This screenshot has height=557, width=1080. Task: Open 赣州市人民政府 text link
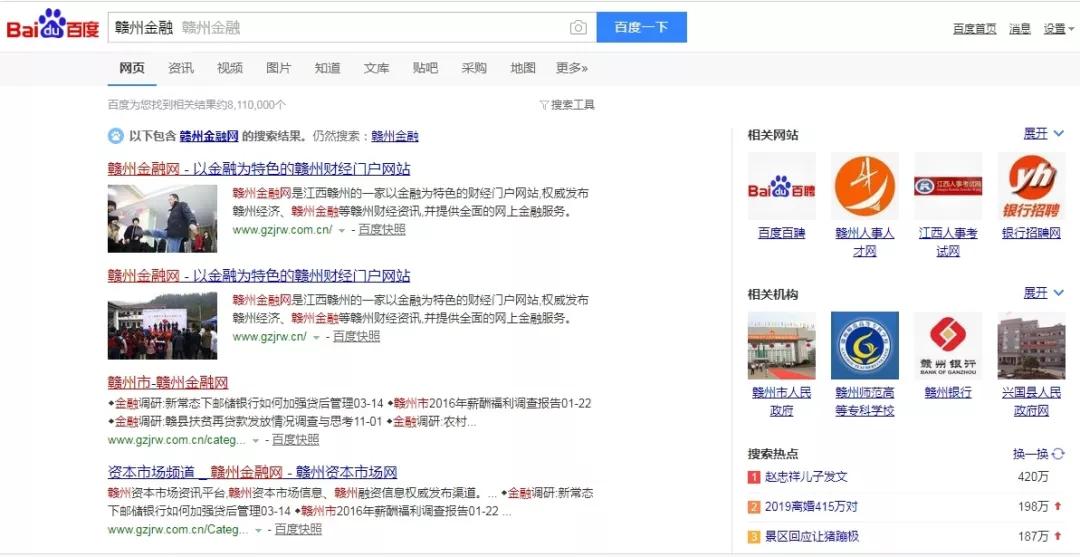pyautogui.click(x=782, y=401)
